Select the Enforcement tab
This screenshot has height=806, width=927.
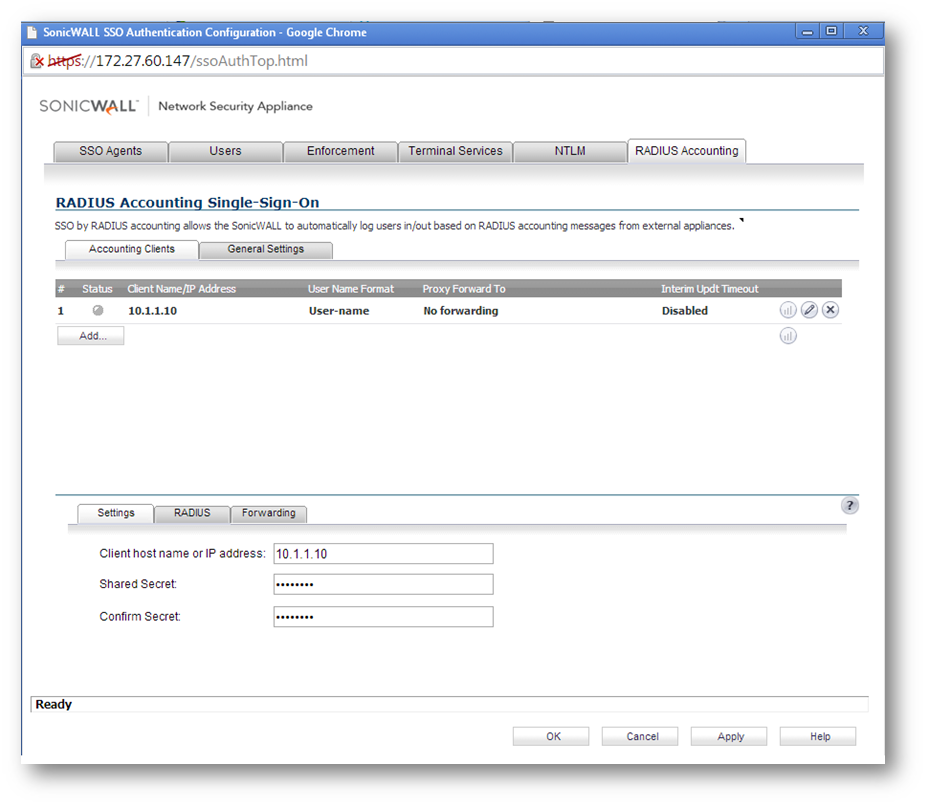click(340, 152)
